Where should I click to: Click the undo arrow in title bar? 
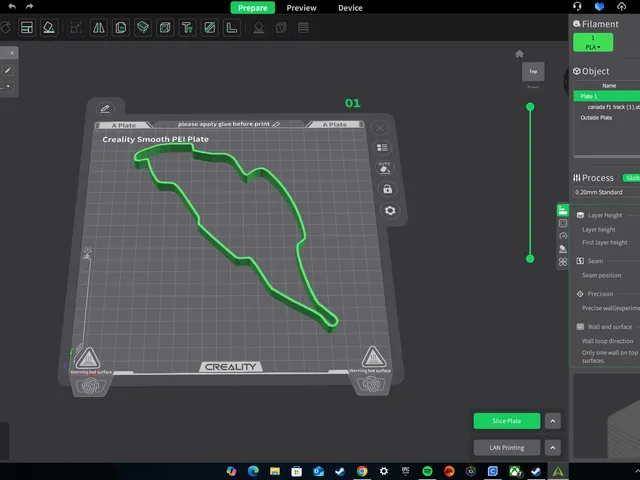pyautogui.click(x=12, y=7)
